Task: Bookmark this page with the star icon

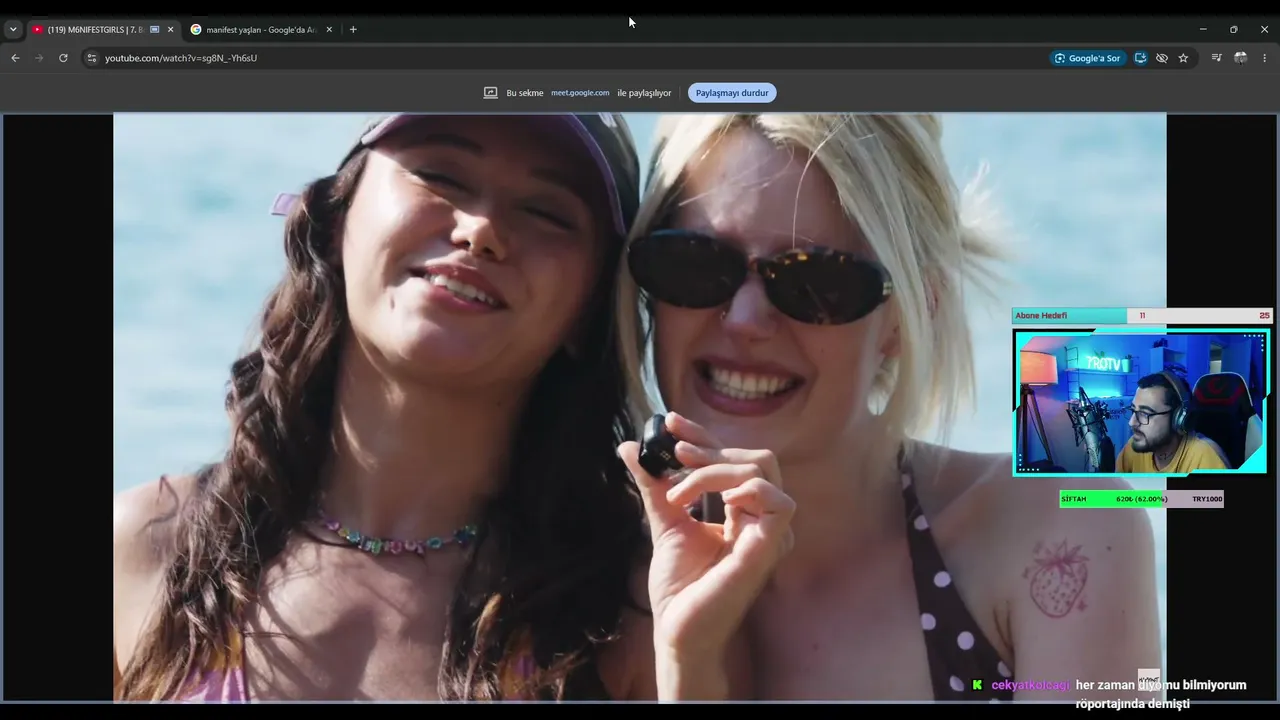Action: [x=1183, y=58]
